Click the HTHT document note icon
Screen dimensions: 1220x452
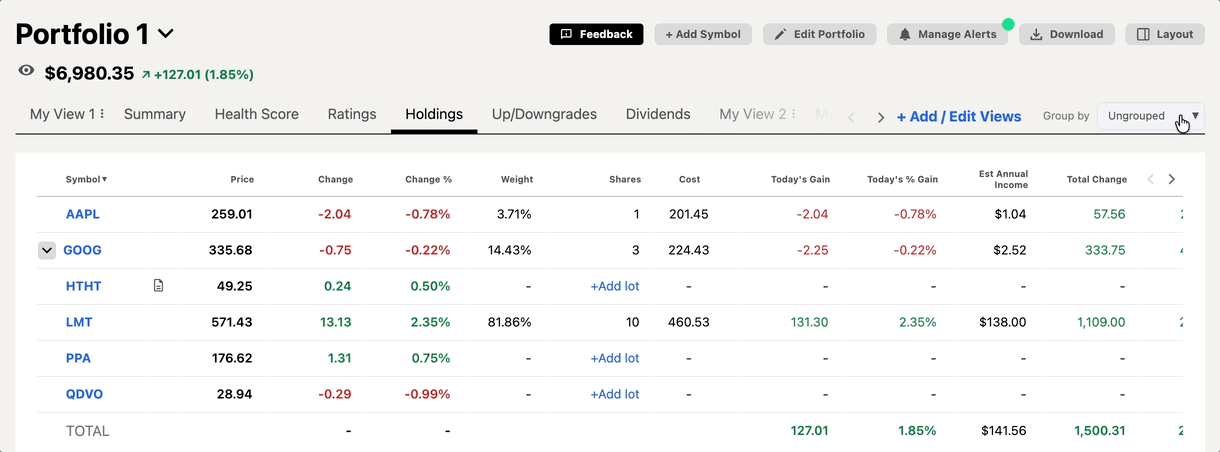pyautogui.click(x=158, y=286)
